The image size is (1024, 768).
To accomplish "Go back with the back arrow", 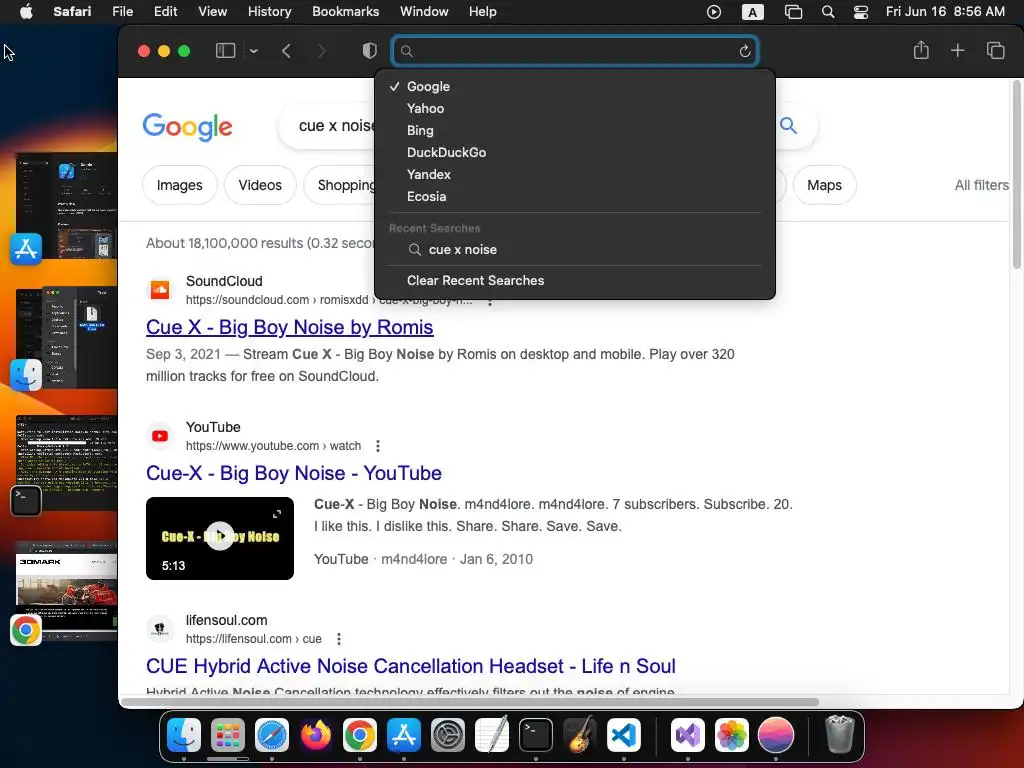I will tap(286, 51).
